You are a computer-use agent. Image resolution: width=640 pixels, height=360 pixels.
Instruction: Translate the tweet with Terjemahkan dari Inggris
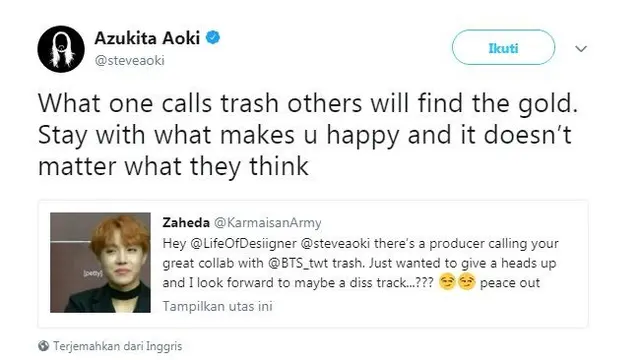point(118,346)
